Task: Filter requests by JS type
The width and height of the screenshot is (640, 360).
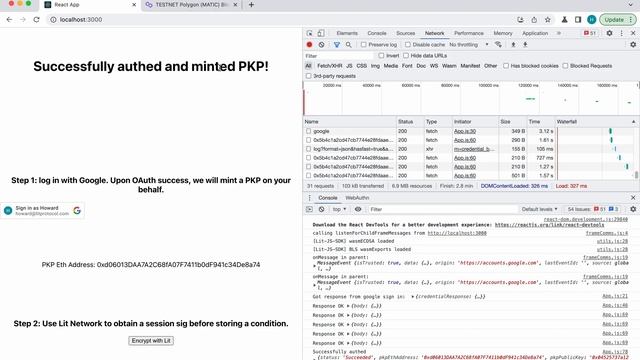Action: [x=349, y=66]
